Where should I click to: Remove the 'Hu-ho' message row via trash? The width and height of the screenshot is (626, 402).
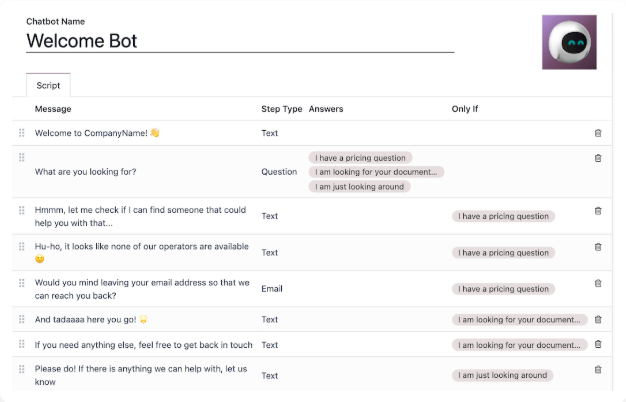tap(598, 247)
